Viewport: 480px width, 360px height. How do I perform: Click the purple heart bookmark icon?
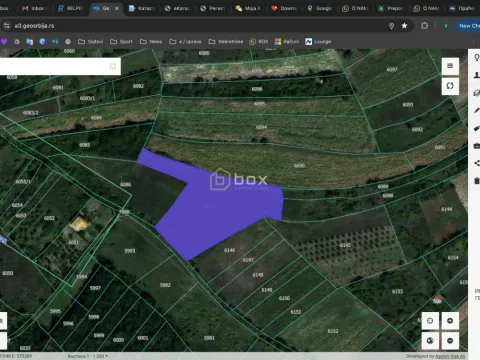pos(4,42)
